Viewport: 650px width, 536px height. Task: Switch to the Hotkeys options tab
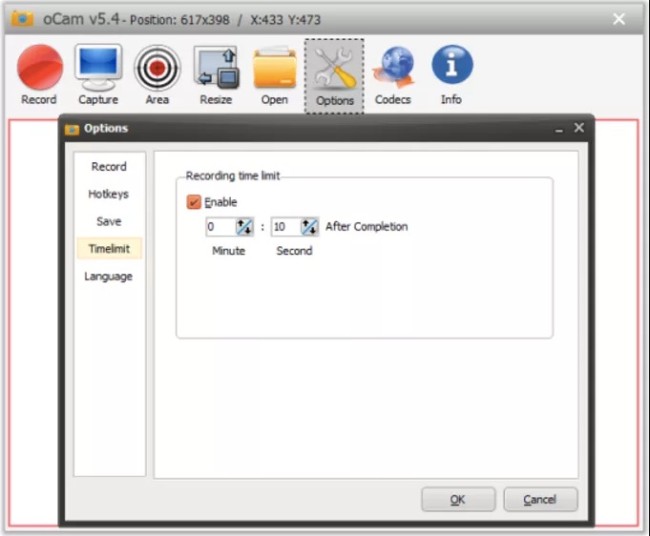[109, 194]
